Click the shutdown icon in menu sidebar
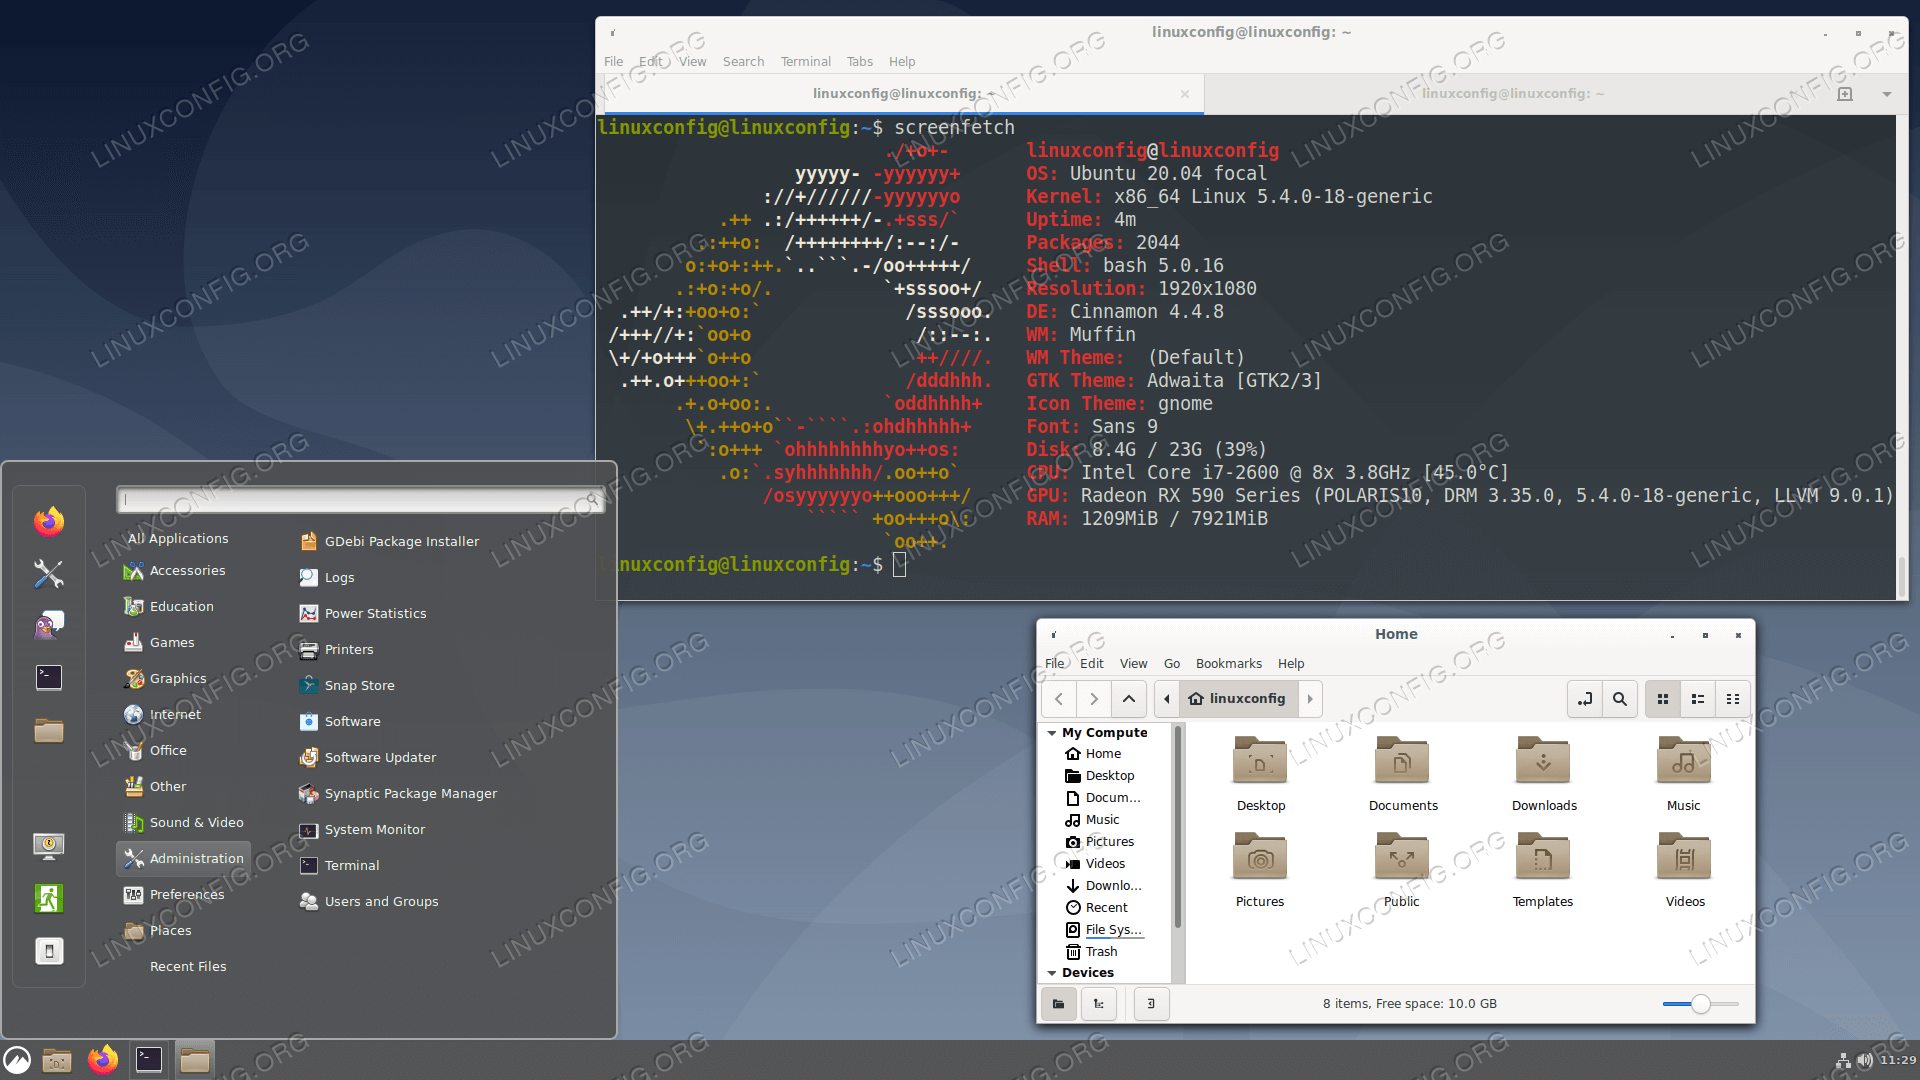Screen dimensions: 1920x1080 (48, 950)
